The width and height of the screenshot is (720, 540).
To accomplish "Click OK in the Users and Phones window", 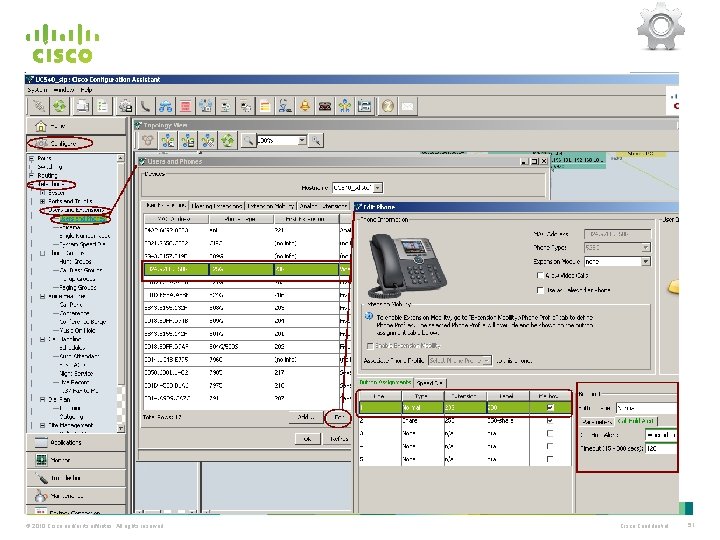I will (307, 439).
